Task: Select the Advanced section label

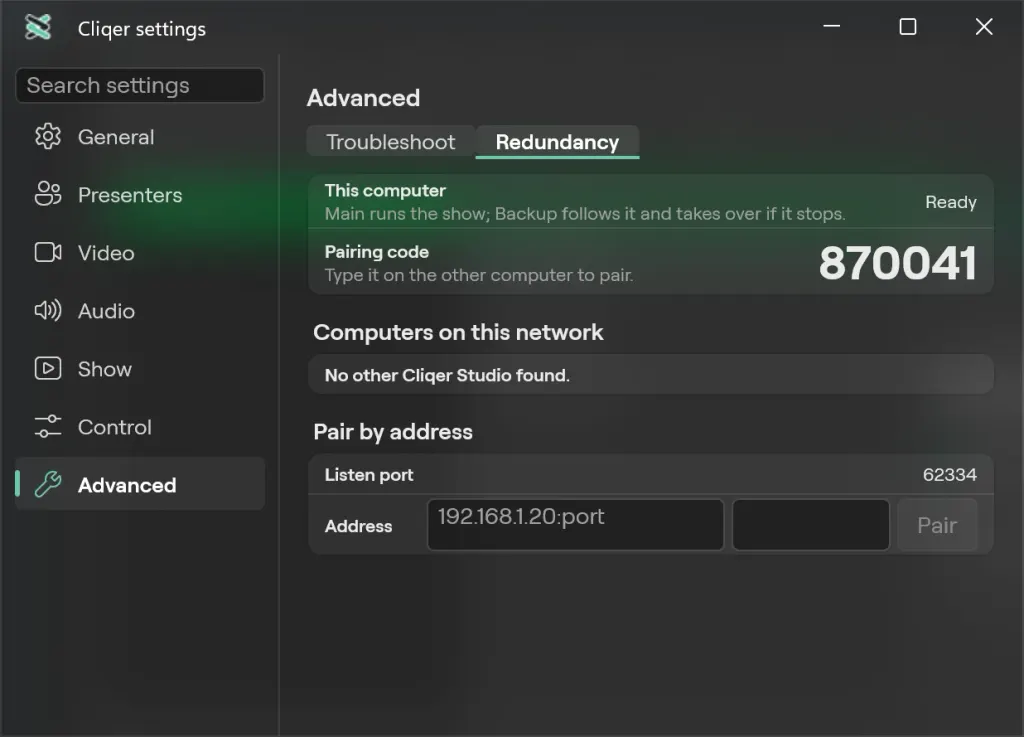Action: pos(127,485)
